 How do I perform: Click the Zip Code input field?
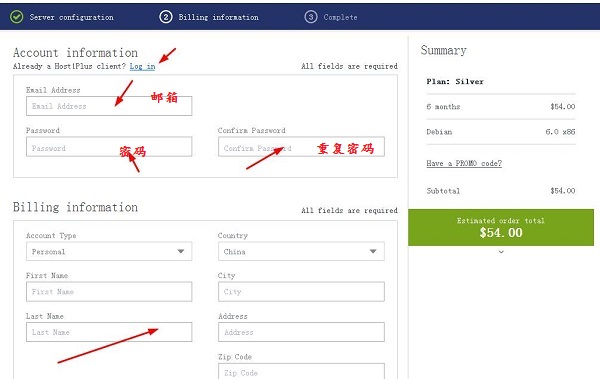(x=301, y=371)
